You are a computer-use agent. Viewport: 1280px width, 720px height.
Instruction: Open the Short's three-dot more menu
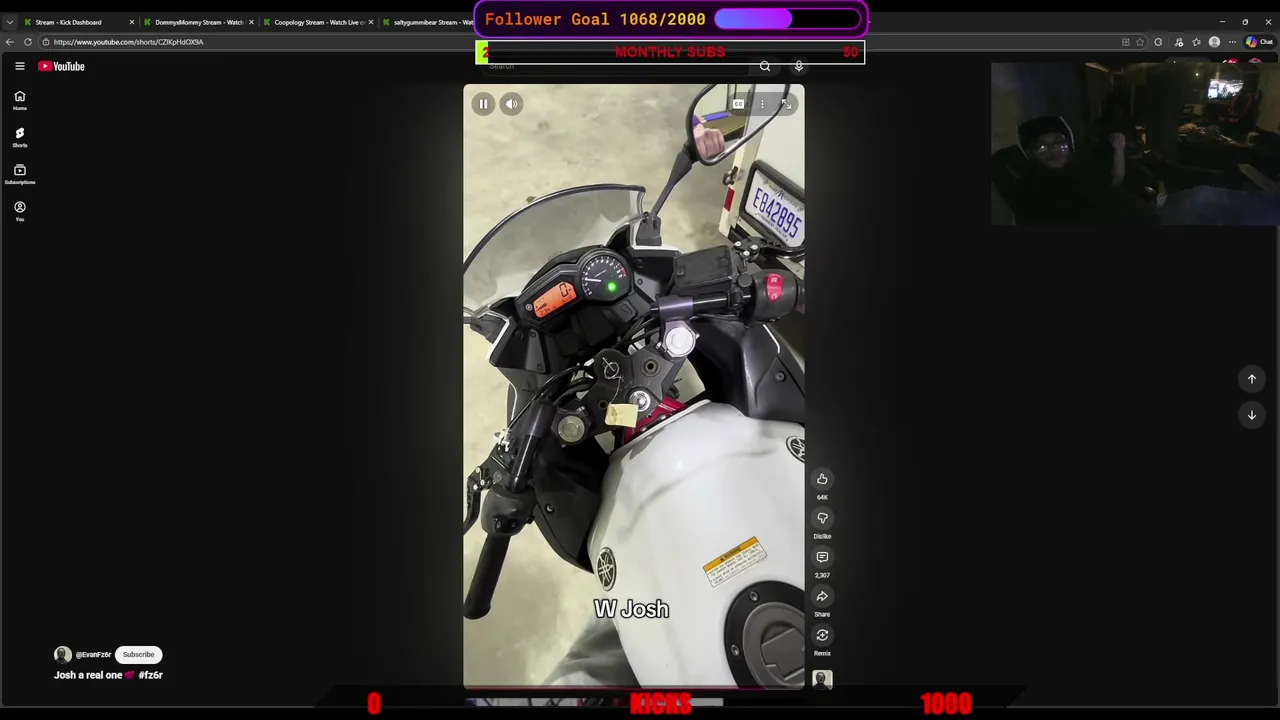pos(762,104)
